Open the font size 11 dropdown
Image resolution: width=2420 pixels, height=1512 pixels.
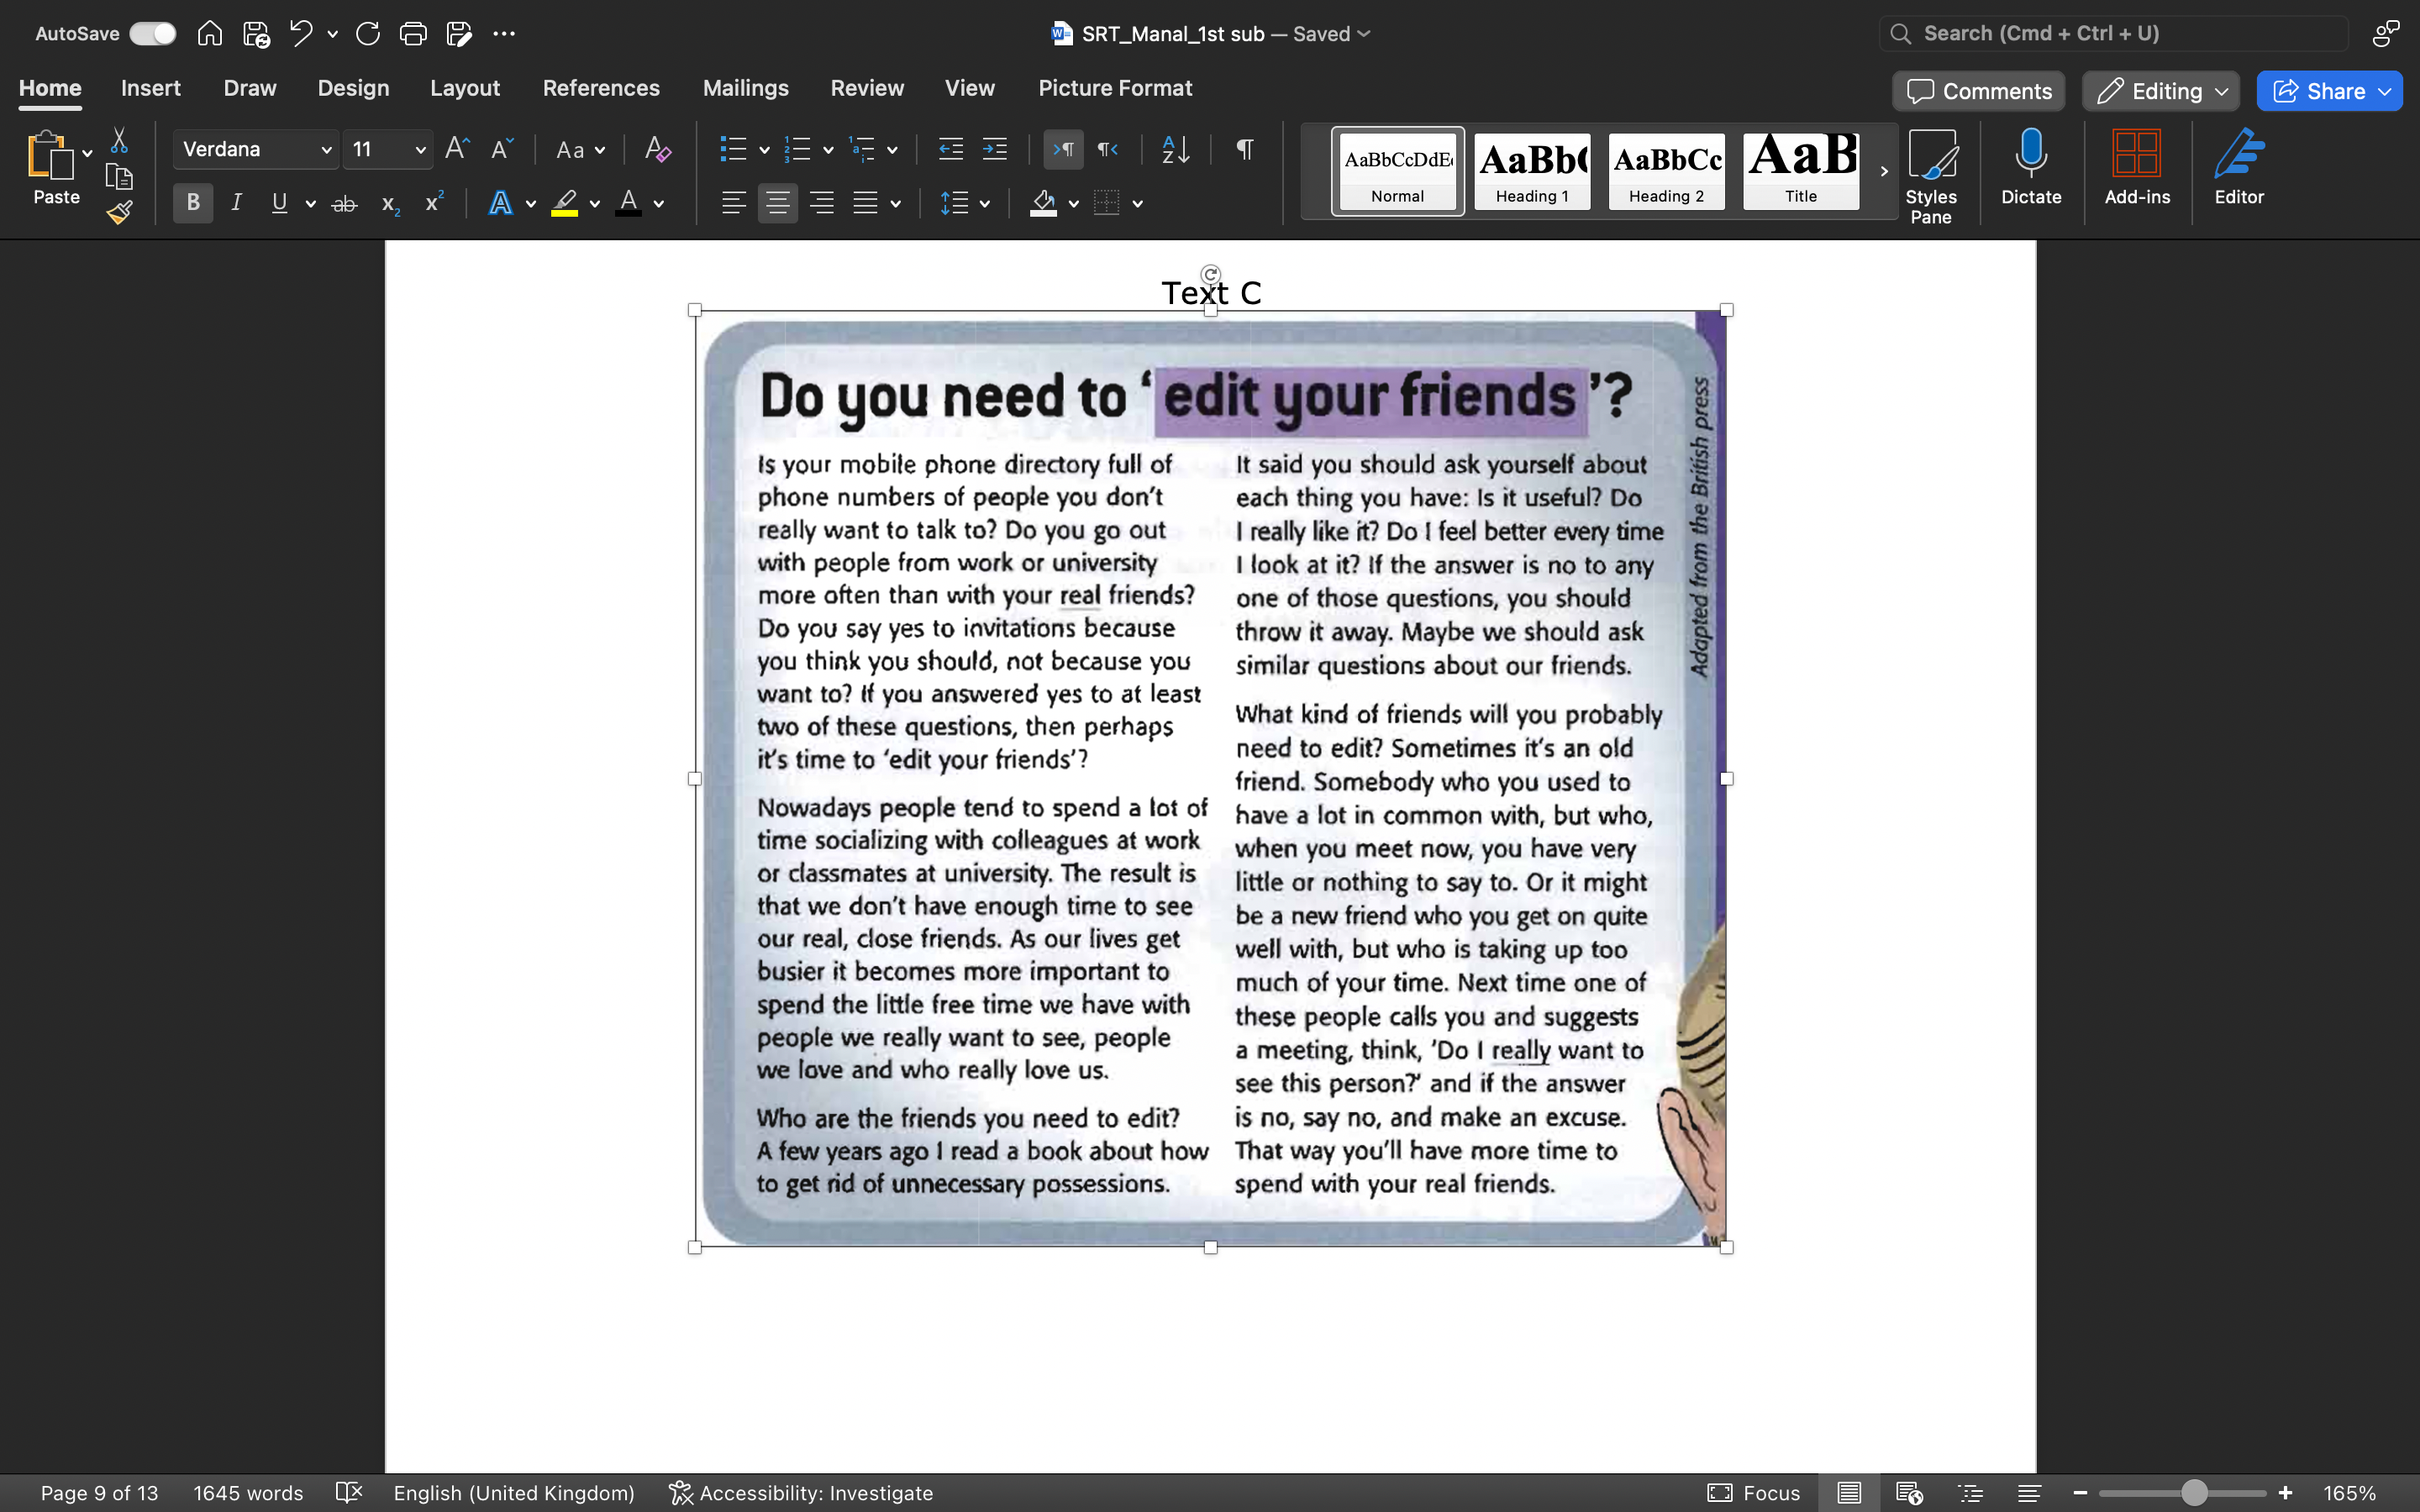[x=420, y=150]
